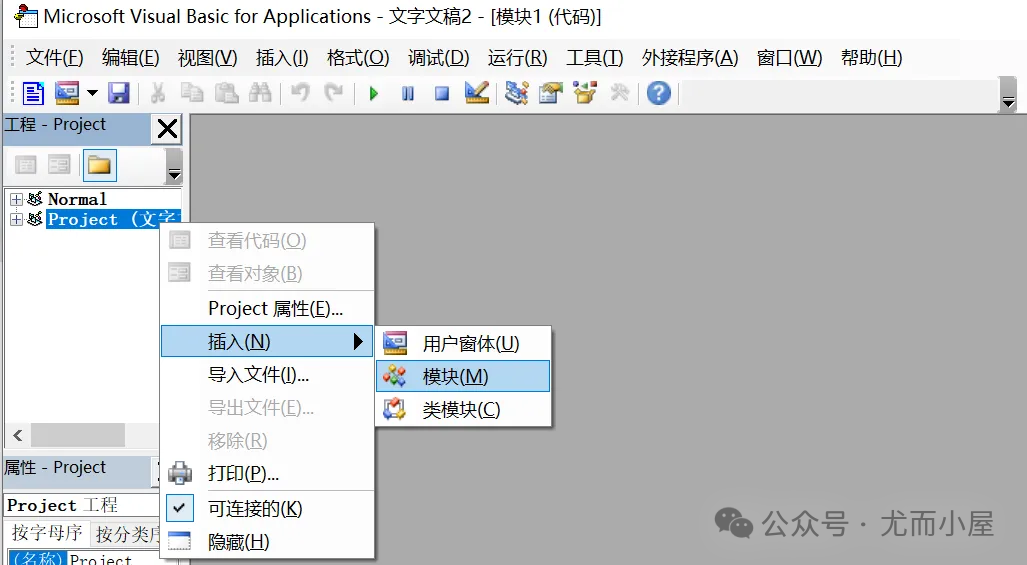Run macro with green play icon

tap(373, 94)
